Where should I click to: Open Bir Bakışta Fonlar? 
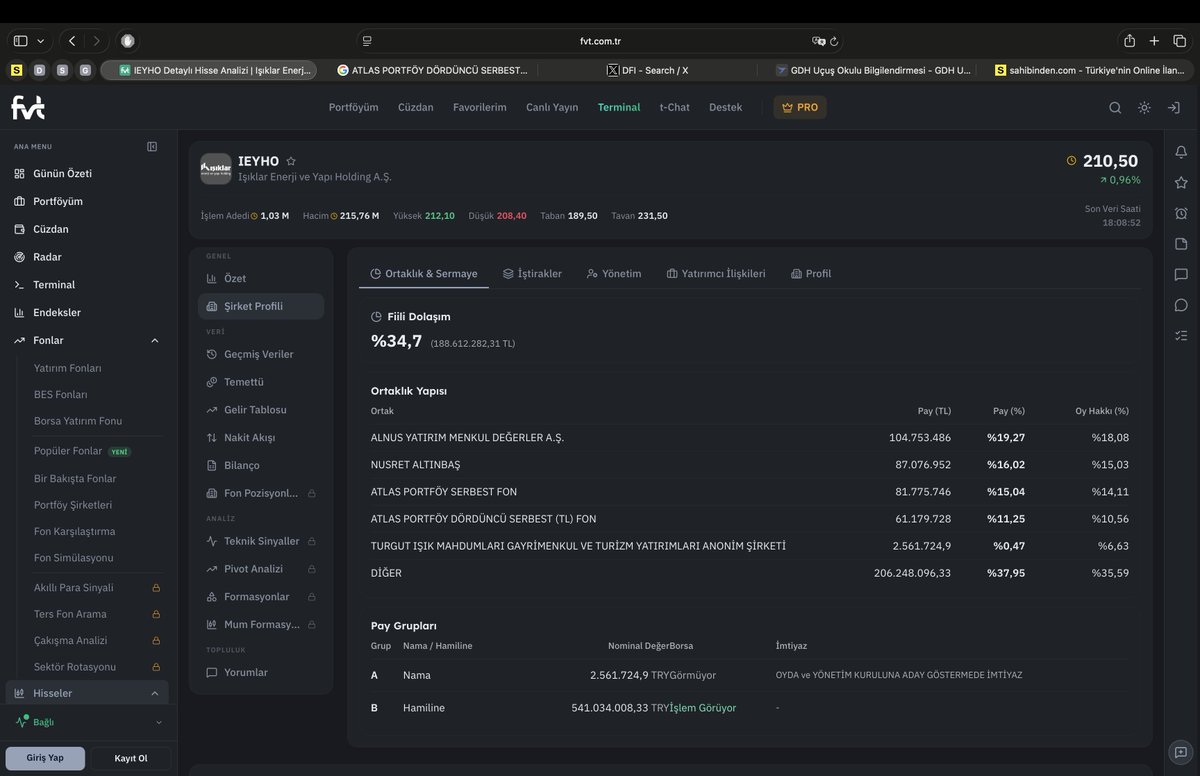[x=75, y=479]
